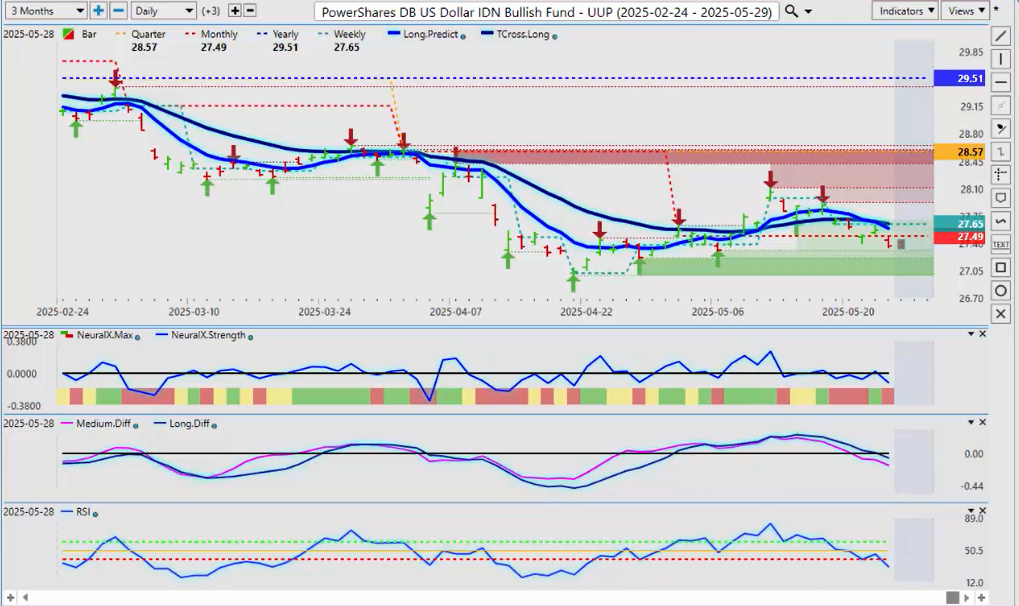
Task: Click the blue plus zoom-in button
Action: (x=98, y=11)
